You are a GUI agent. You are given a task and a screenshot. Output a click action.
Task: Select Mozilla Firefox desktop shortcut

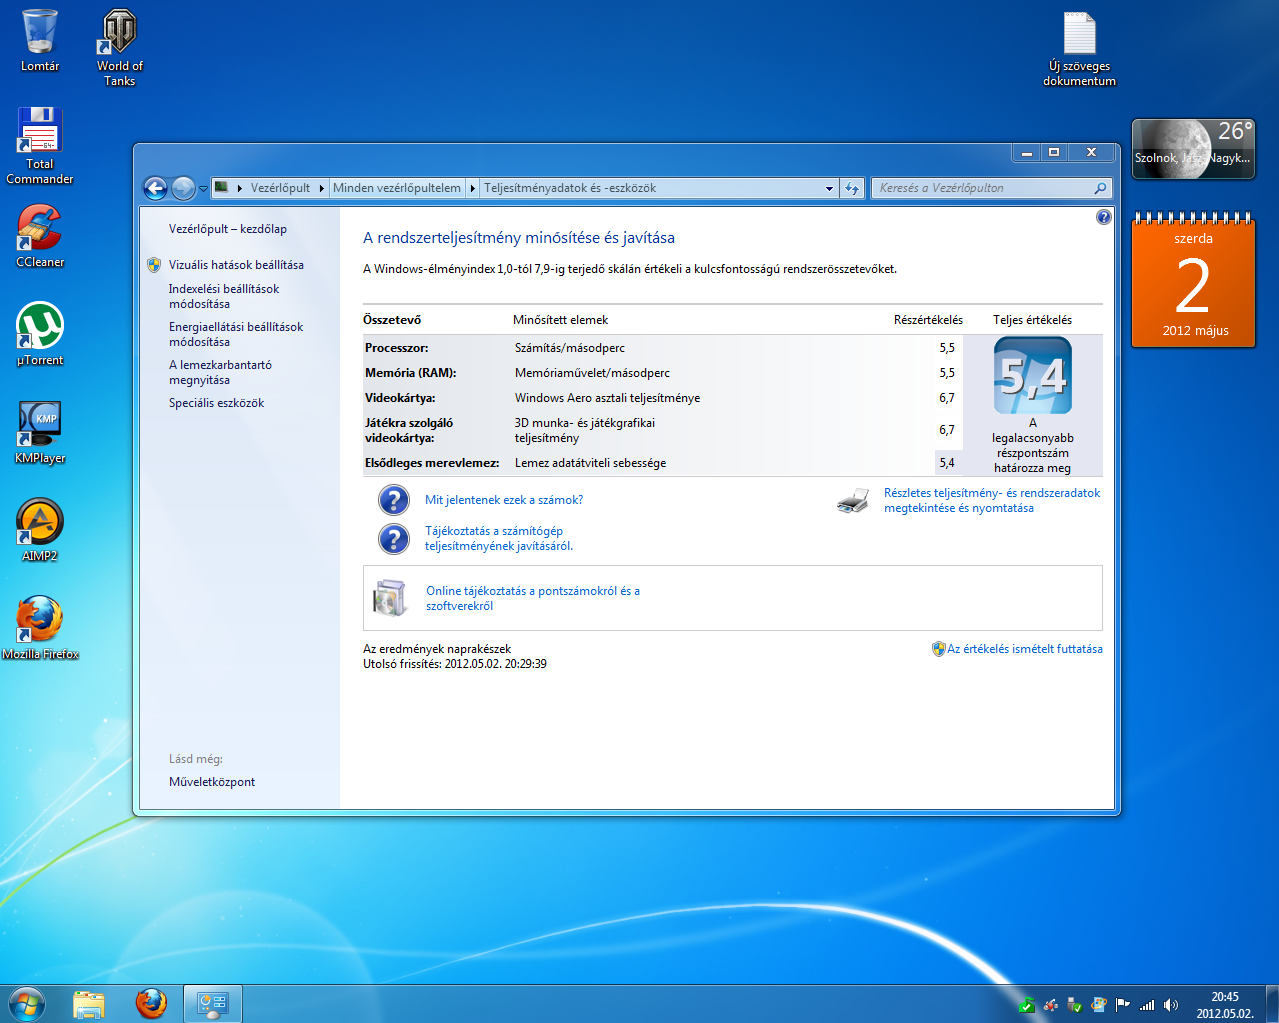tap(40, 628)
